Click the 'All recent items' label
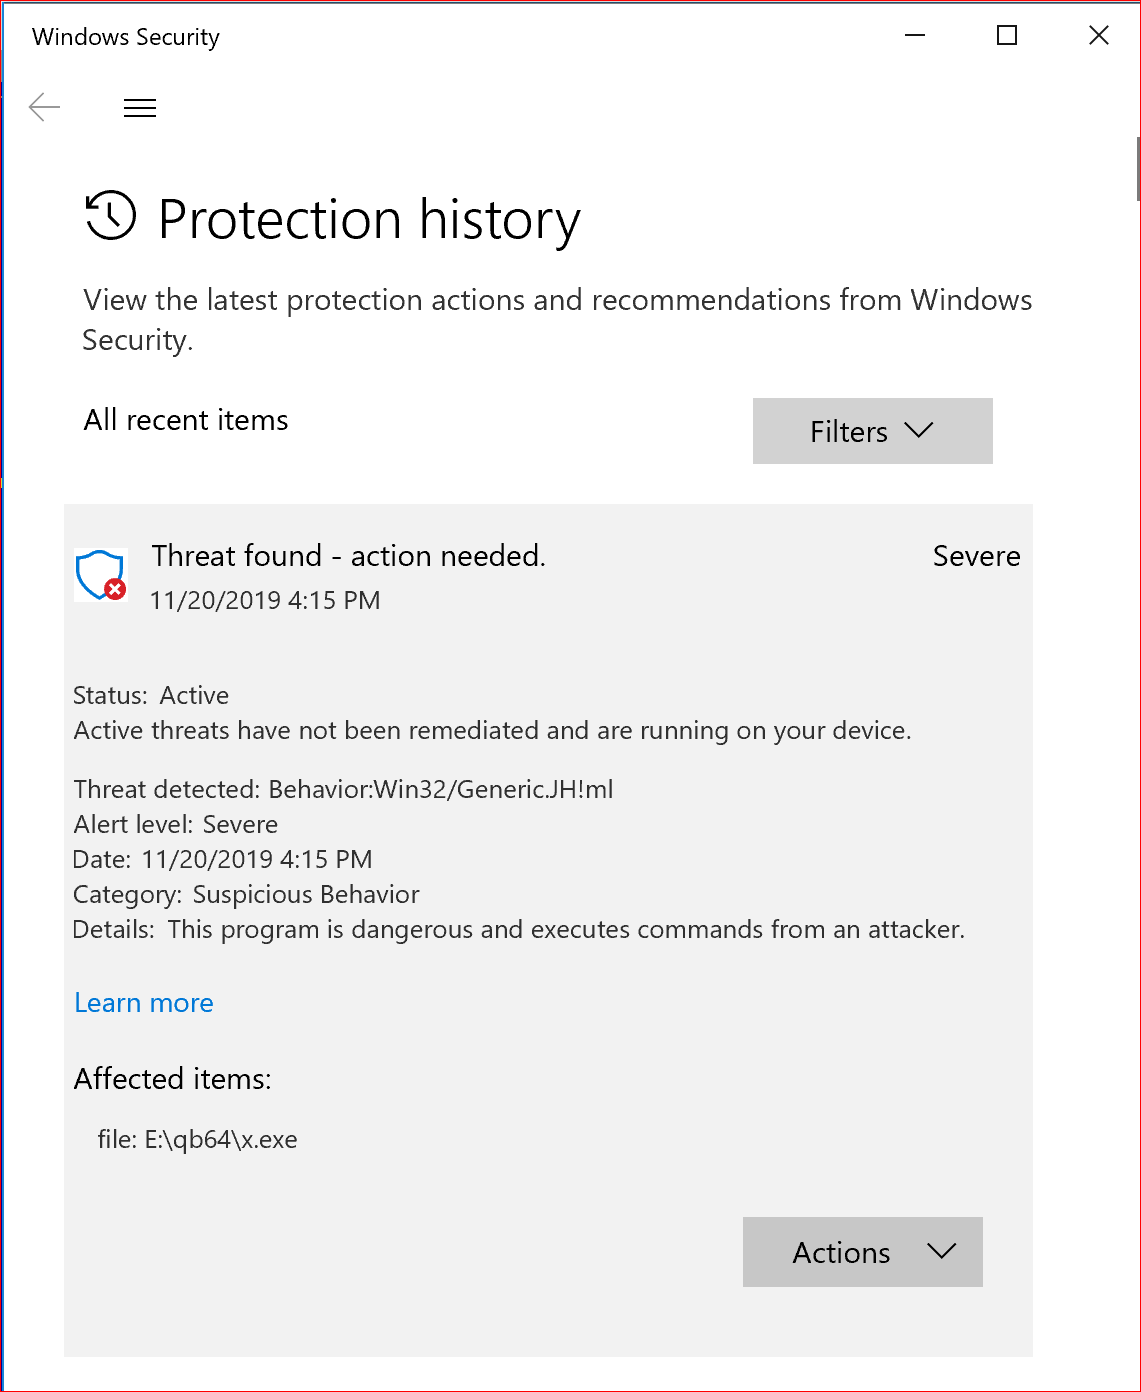The height and width of the screenshot is (1392, 1141). [x=186, y=420]
